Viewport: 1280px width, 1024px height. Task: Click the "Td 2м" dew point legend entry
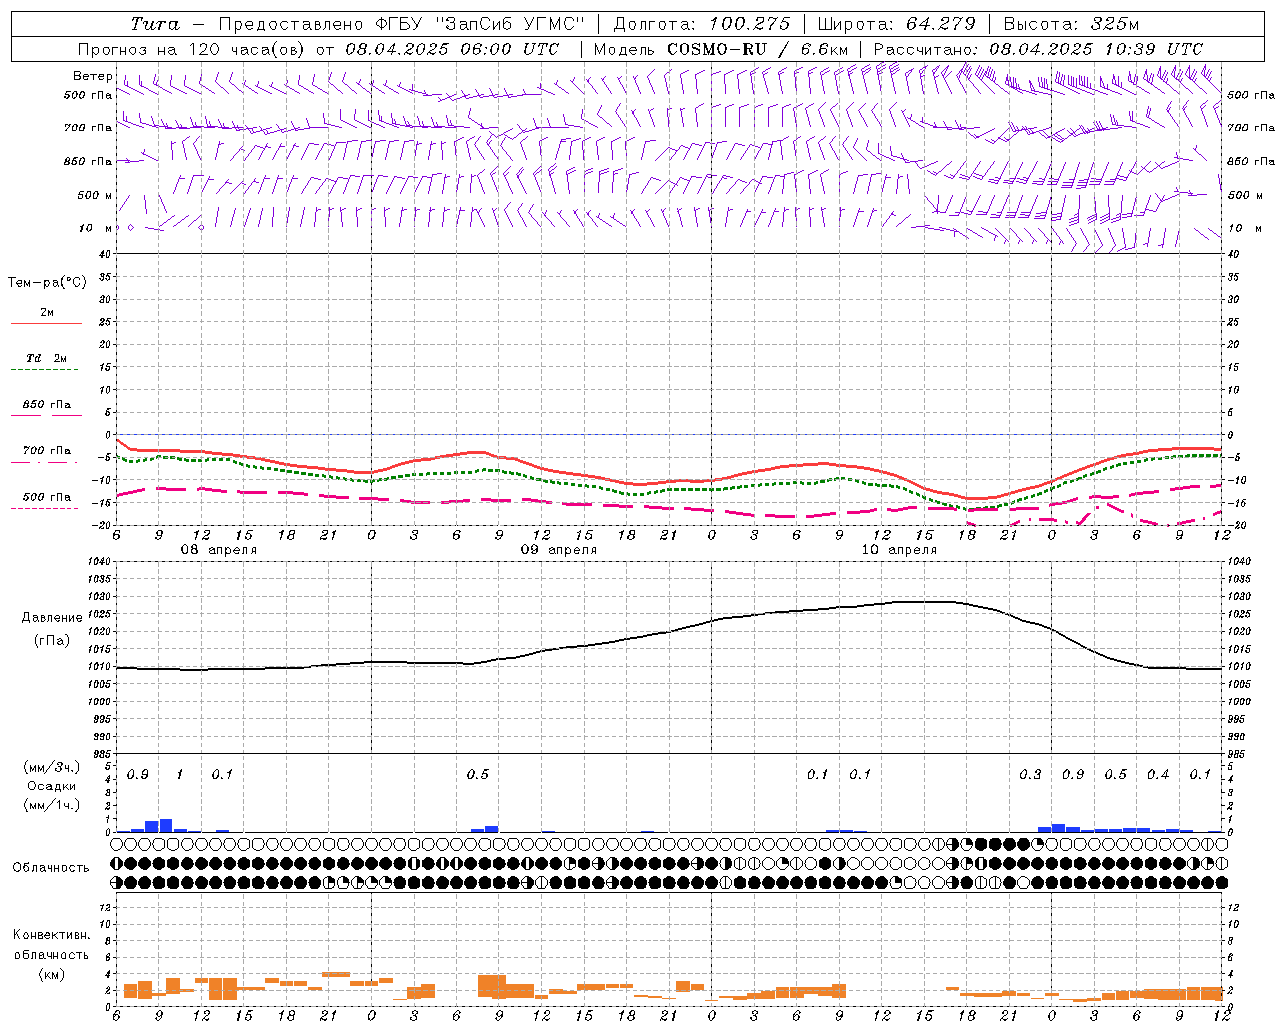[47, 358]
